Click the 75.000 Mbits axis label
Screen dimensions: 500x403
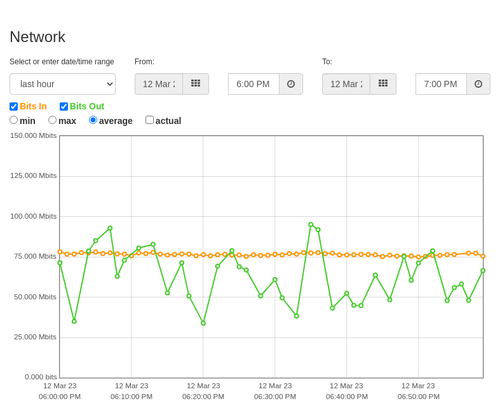click(35, 256)
